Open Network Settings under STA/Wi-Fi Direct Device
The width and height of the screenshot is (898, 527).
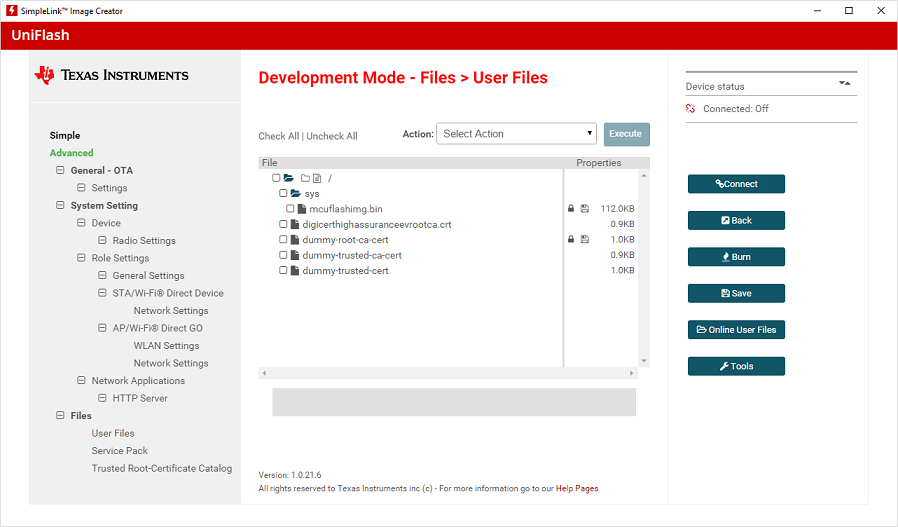(x=171, y=310)
